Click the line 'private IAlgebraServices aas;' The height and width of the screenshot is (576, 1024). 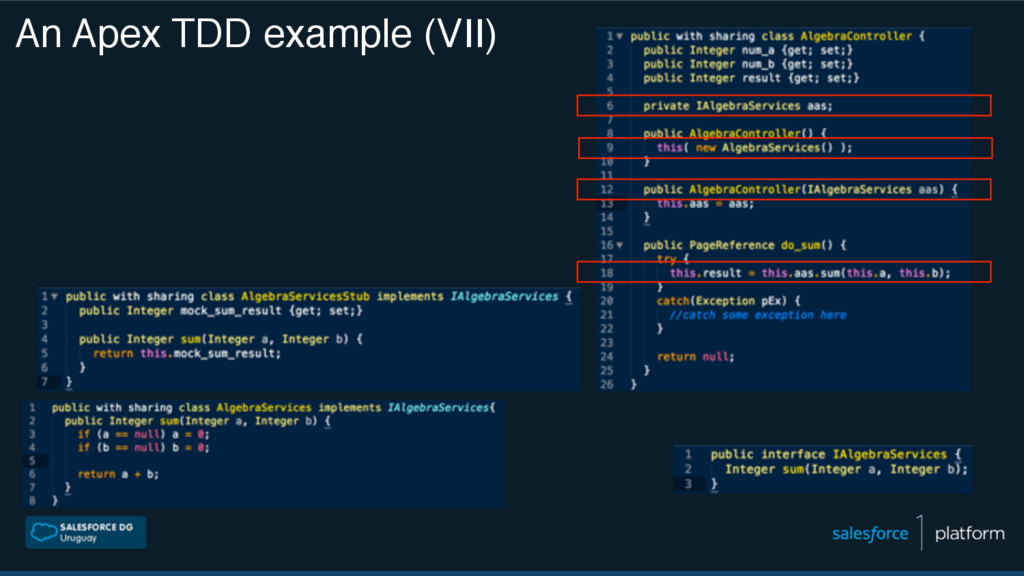(738, 106)
